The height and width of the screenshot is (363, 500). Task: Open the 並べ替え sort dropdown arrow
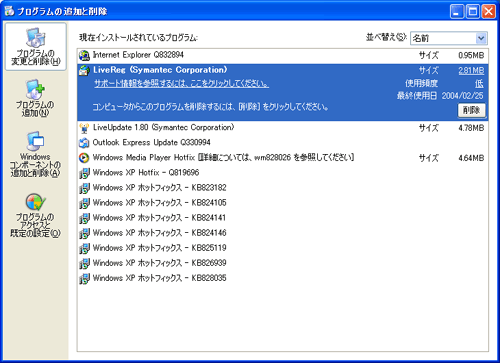pos(481,38)
